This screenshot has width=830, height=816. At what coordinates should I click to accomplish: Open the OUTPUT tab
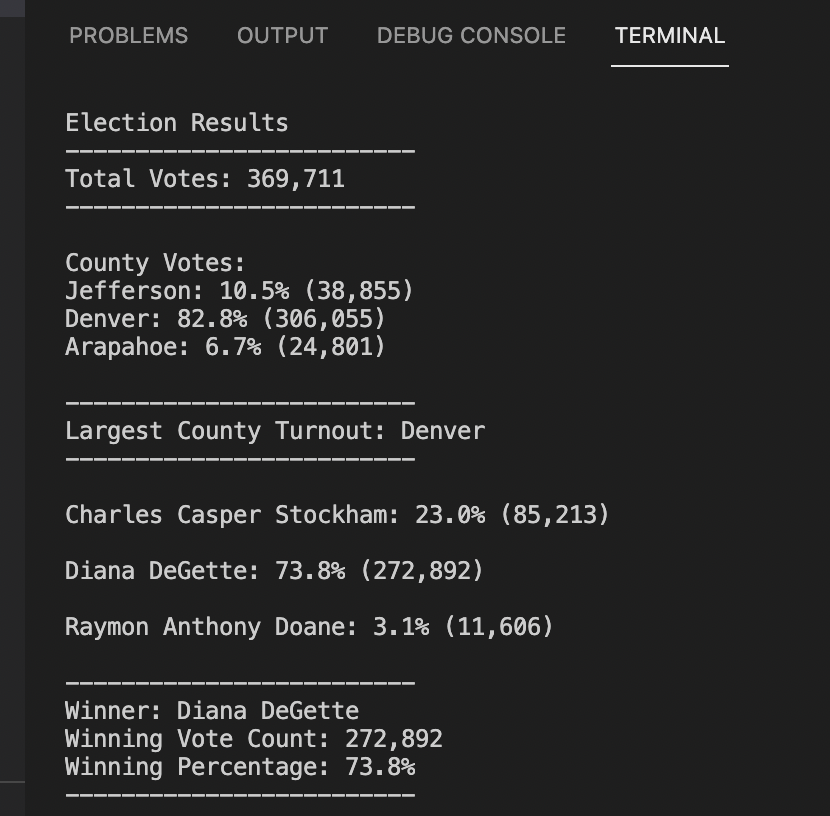(282, 35)
